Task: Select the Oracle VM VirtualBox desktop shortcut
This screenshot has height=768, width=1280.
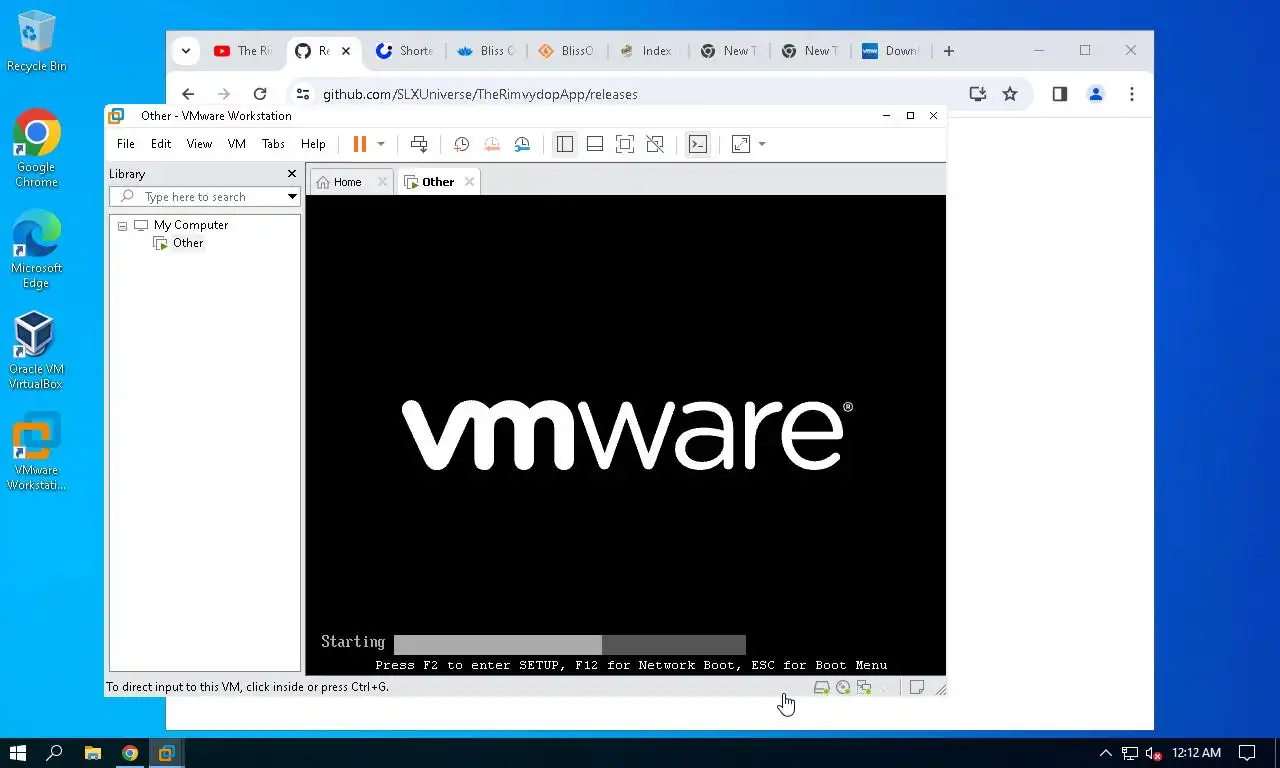Action: (36, 350)
